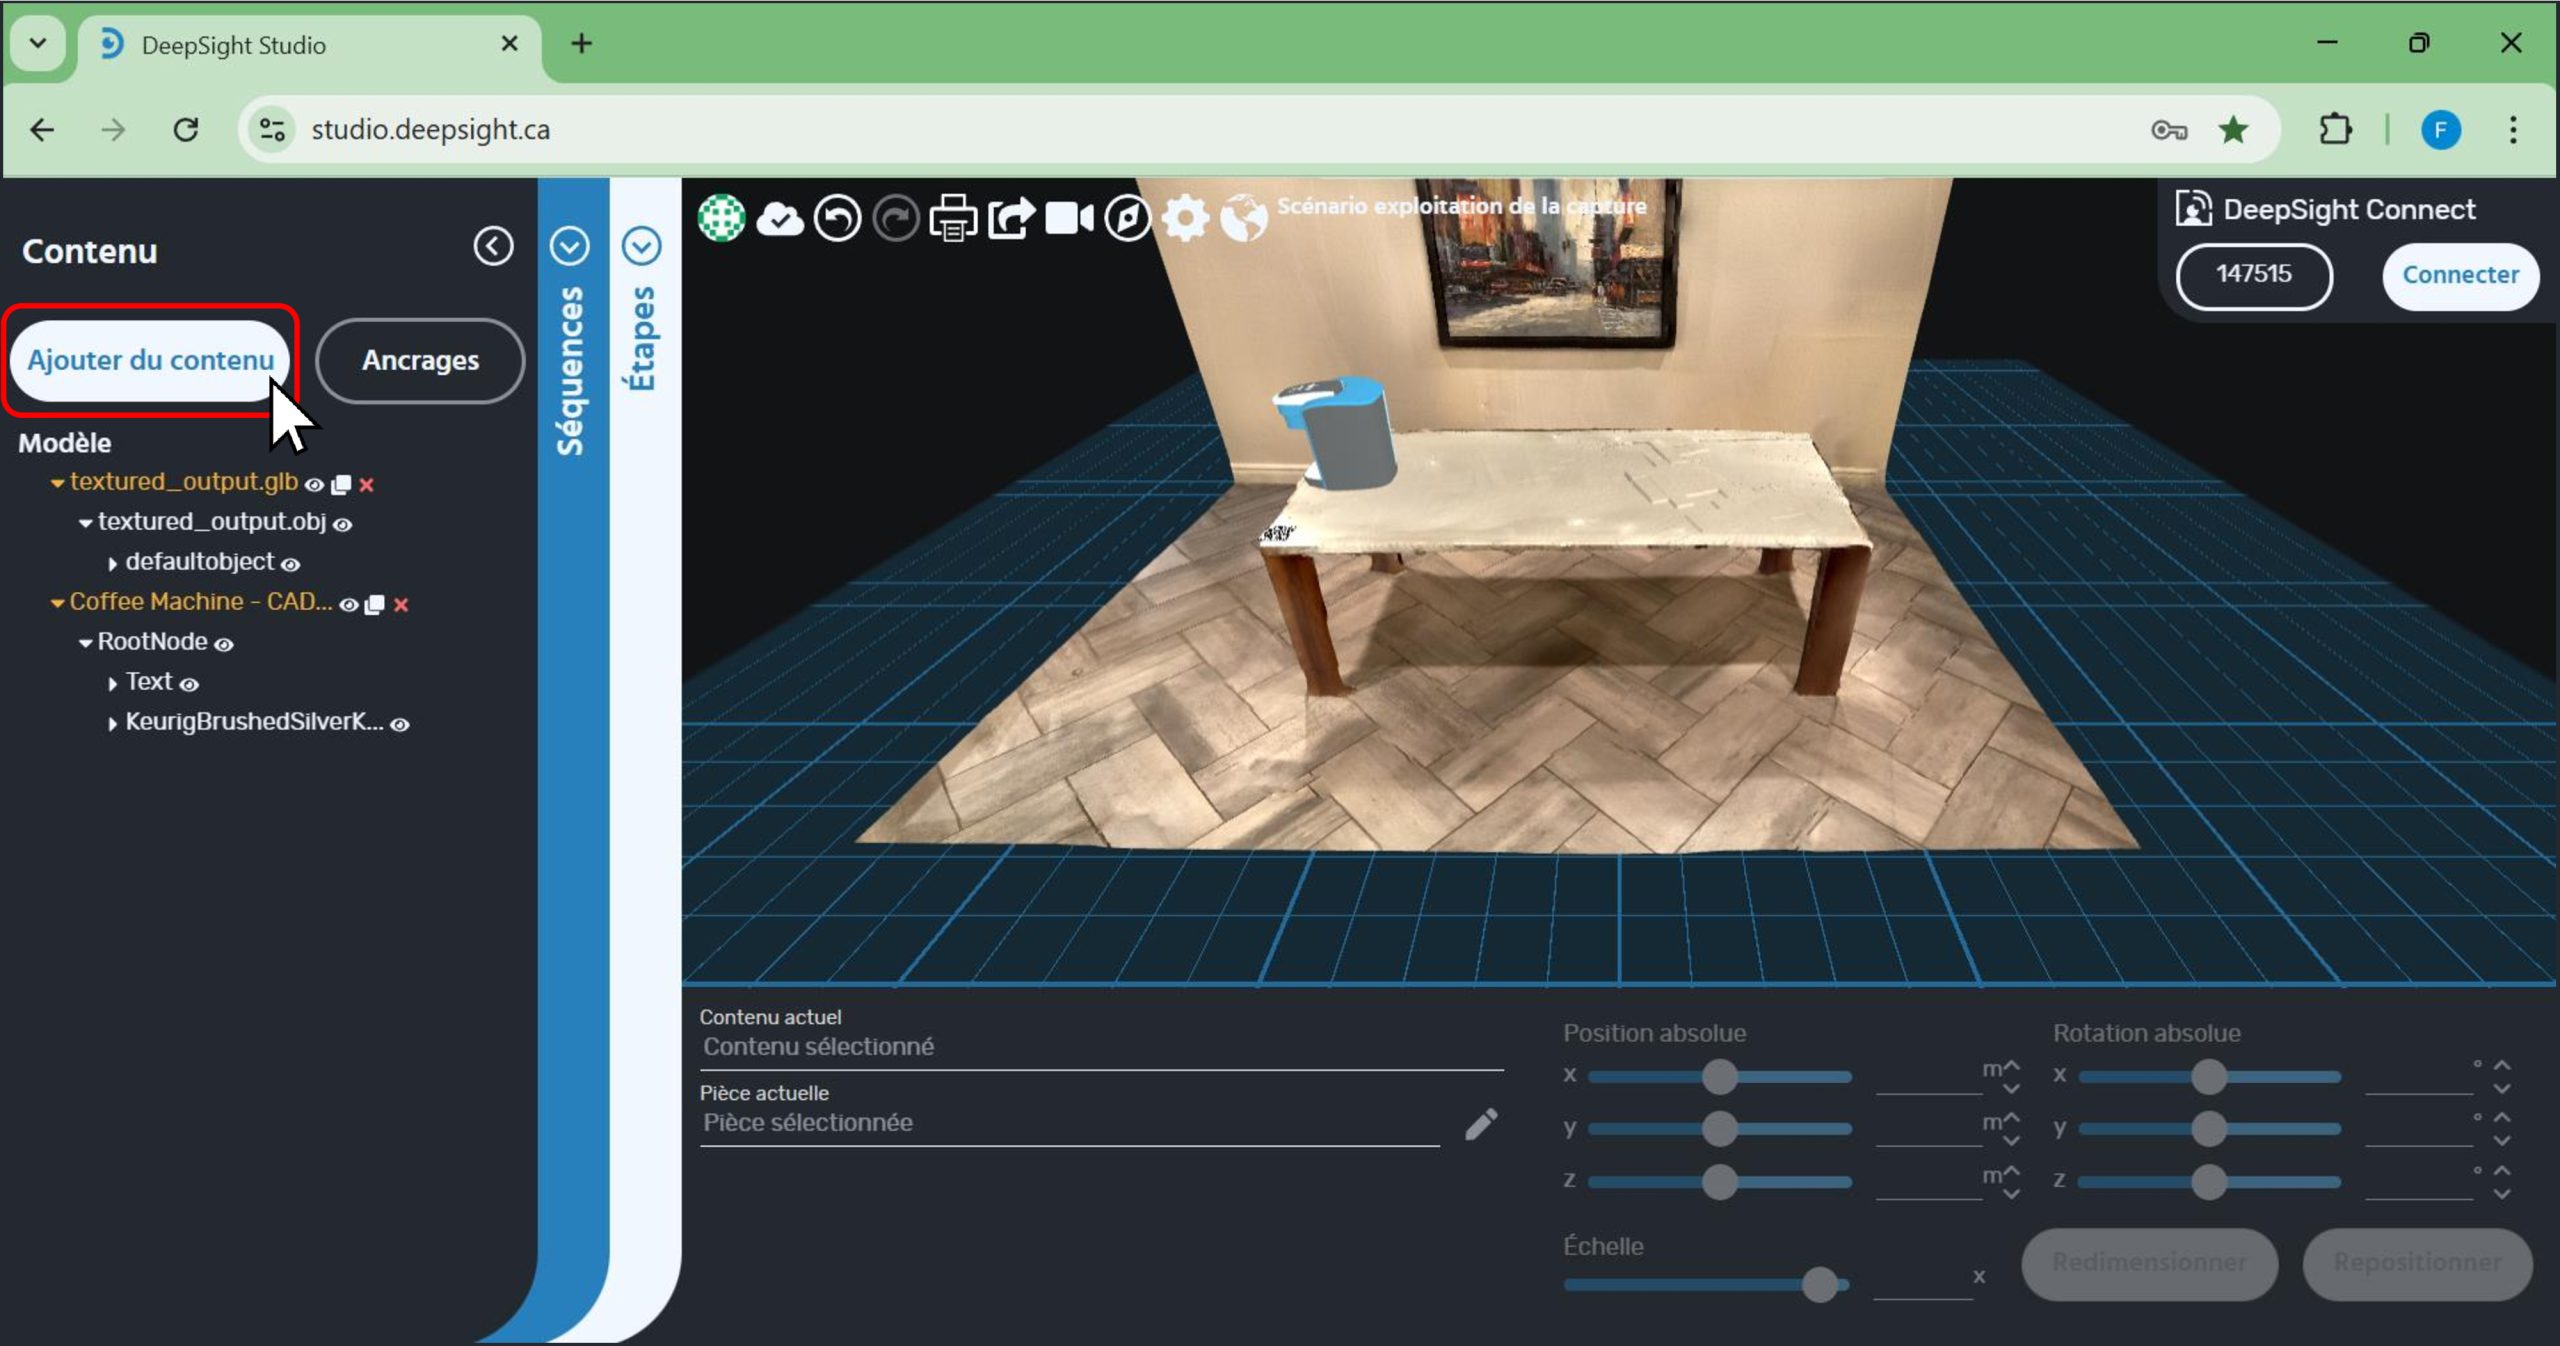Open the Séquences side panel
Image resolution: width=2560 pixels, height=1346 pixels.
coord(570,245)
